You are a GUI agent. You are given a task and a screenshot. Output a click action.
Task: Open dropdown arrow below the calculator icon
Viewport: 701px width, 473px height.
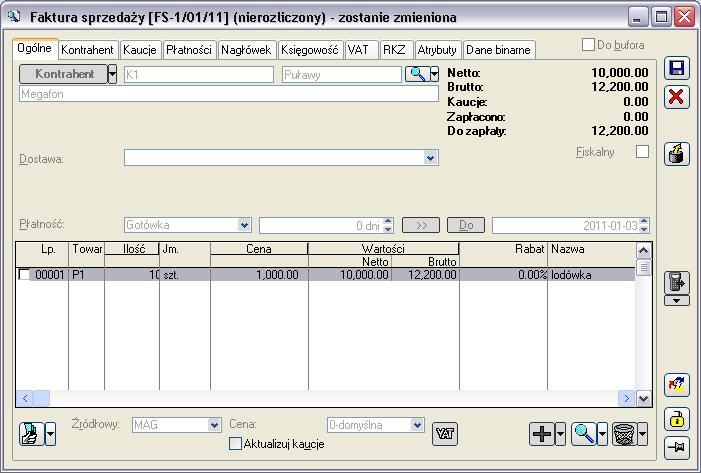pyautogui.click(x=676, y=301)
